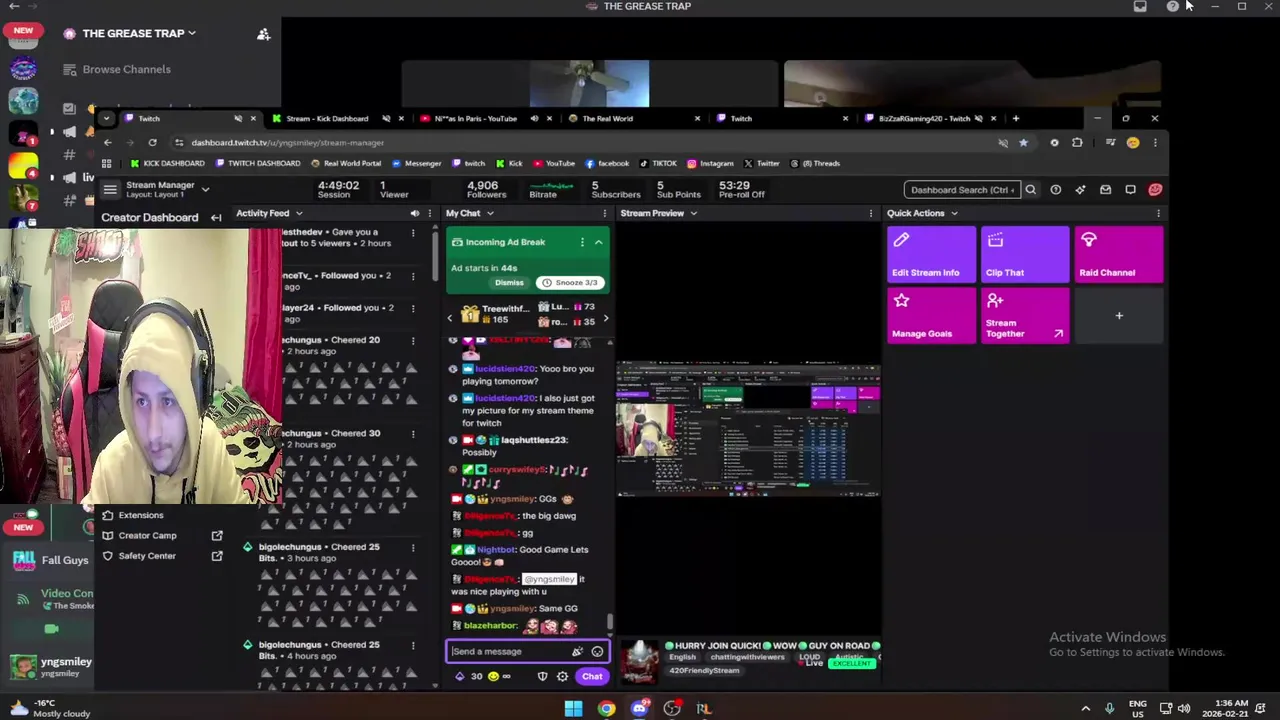Image resolution: width=1280 pixels, height=720 pixels.
Task: Click the Dashboard Search magnifier icon
Action: pos(1030,189)
